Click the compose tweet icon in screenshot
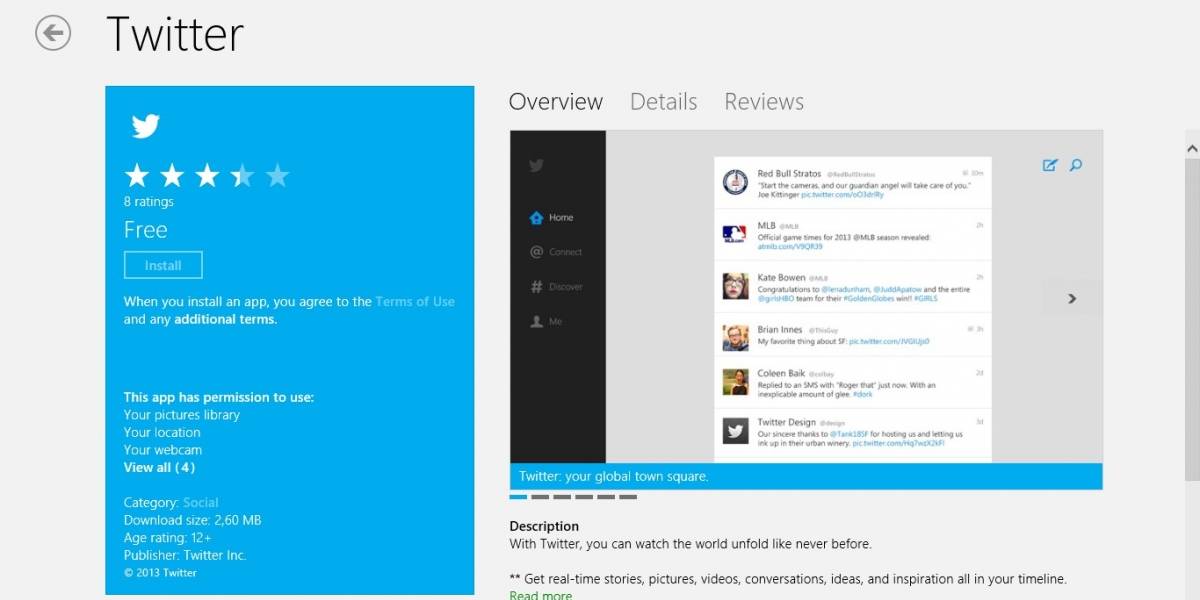Viewport: 1200px width, 600px height. click(x=1050, y=165)
